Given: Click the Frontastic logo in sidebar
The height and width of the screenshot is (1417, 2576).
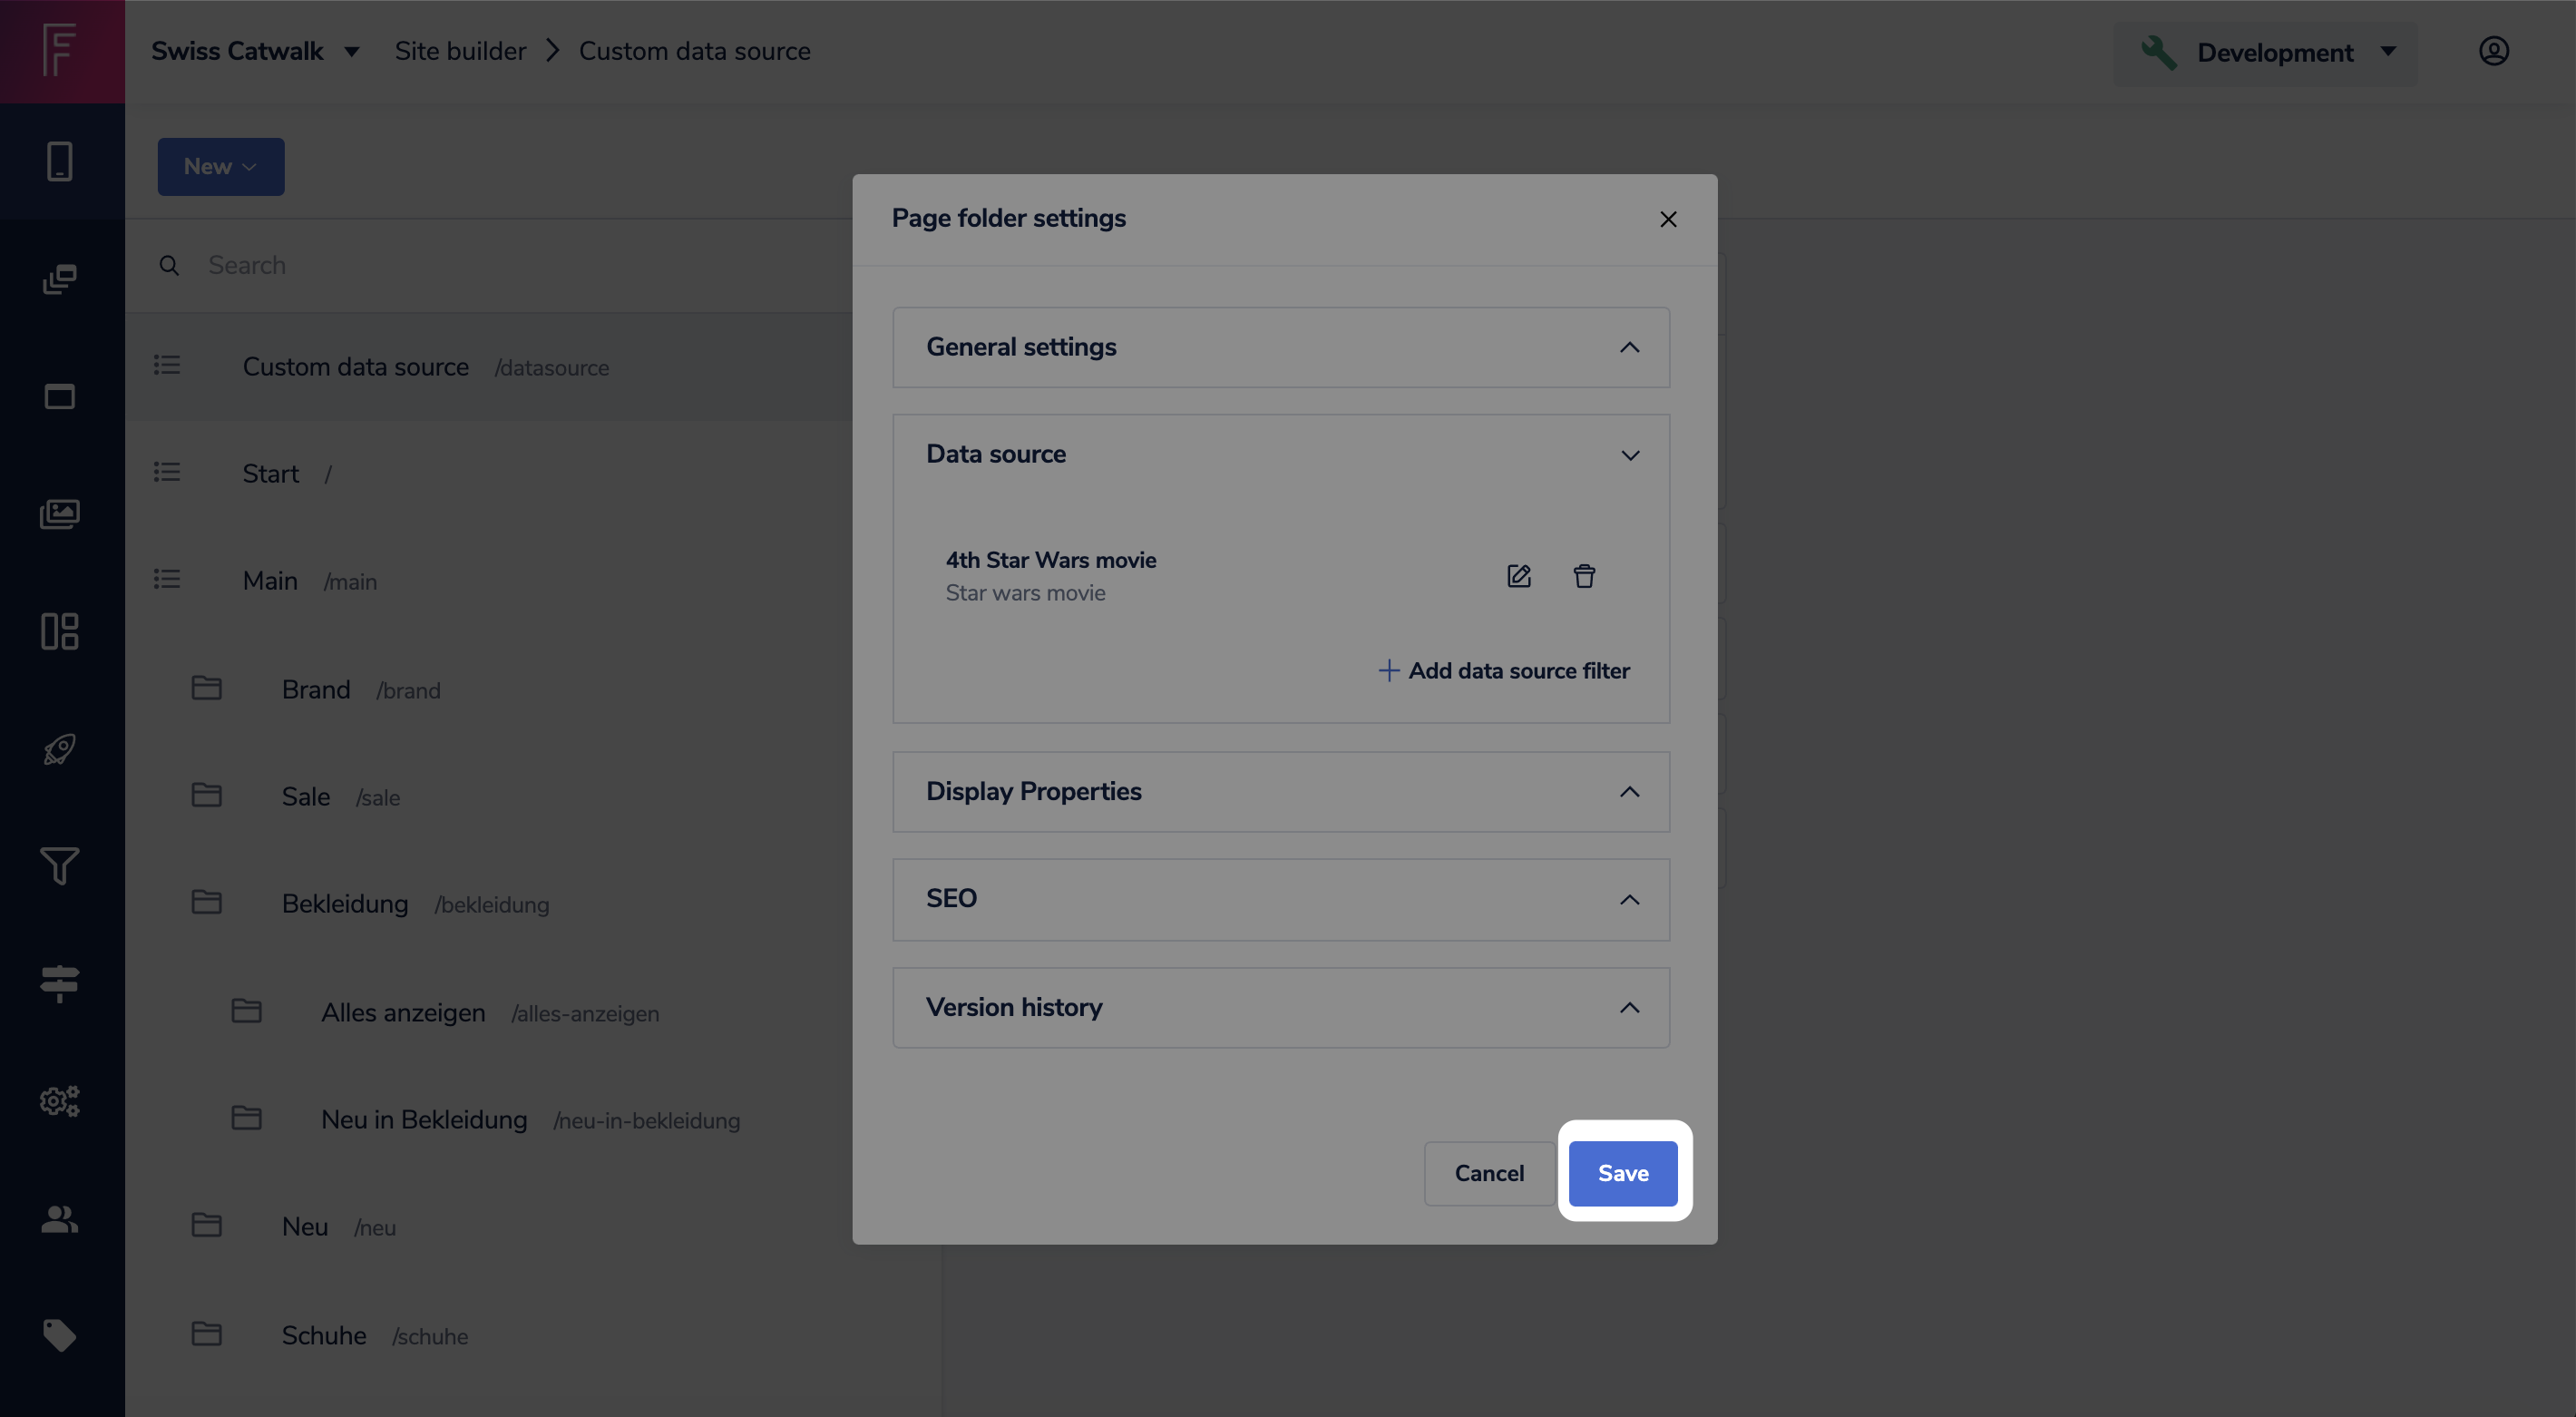Looking at the screenshot, I should click(60, 50).
